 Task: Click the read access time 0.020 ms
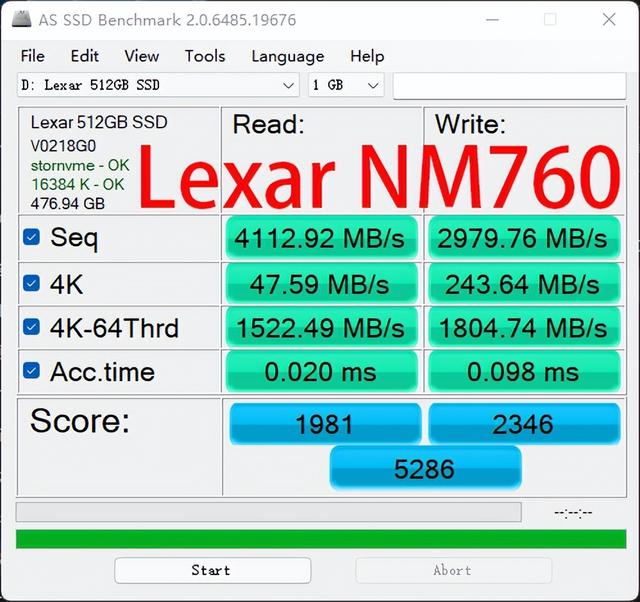tap(321, 372)
